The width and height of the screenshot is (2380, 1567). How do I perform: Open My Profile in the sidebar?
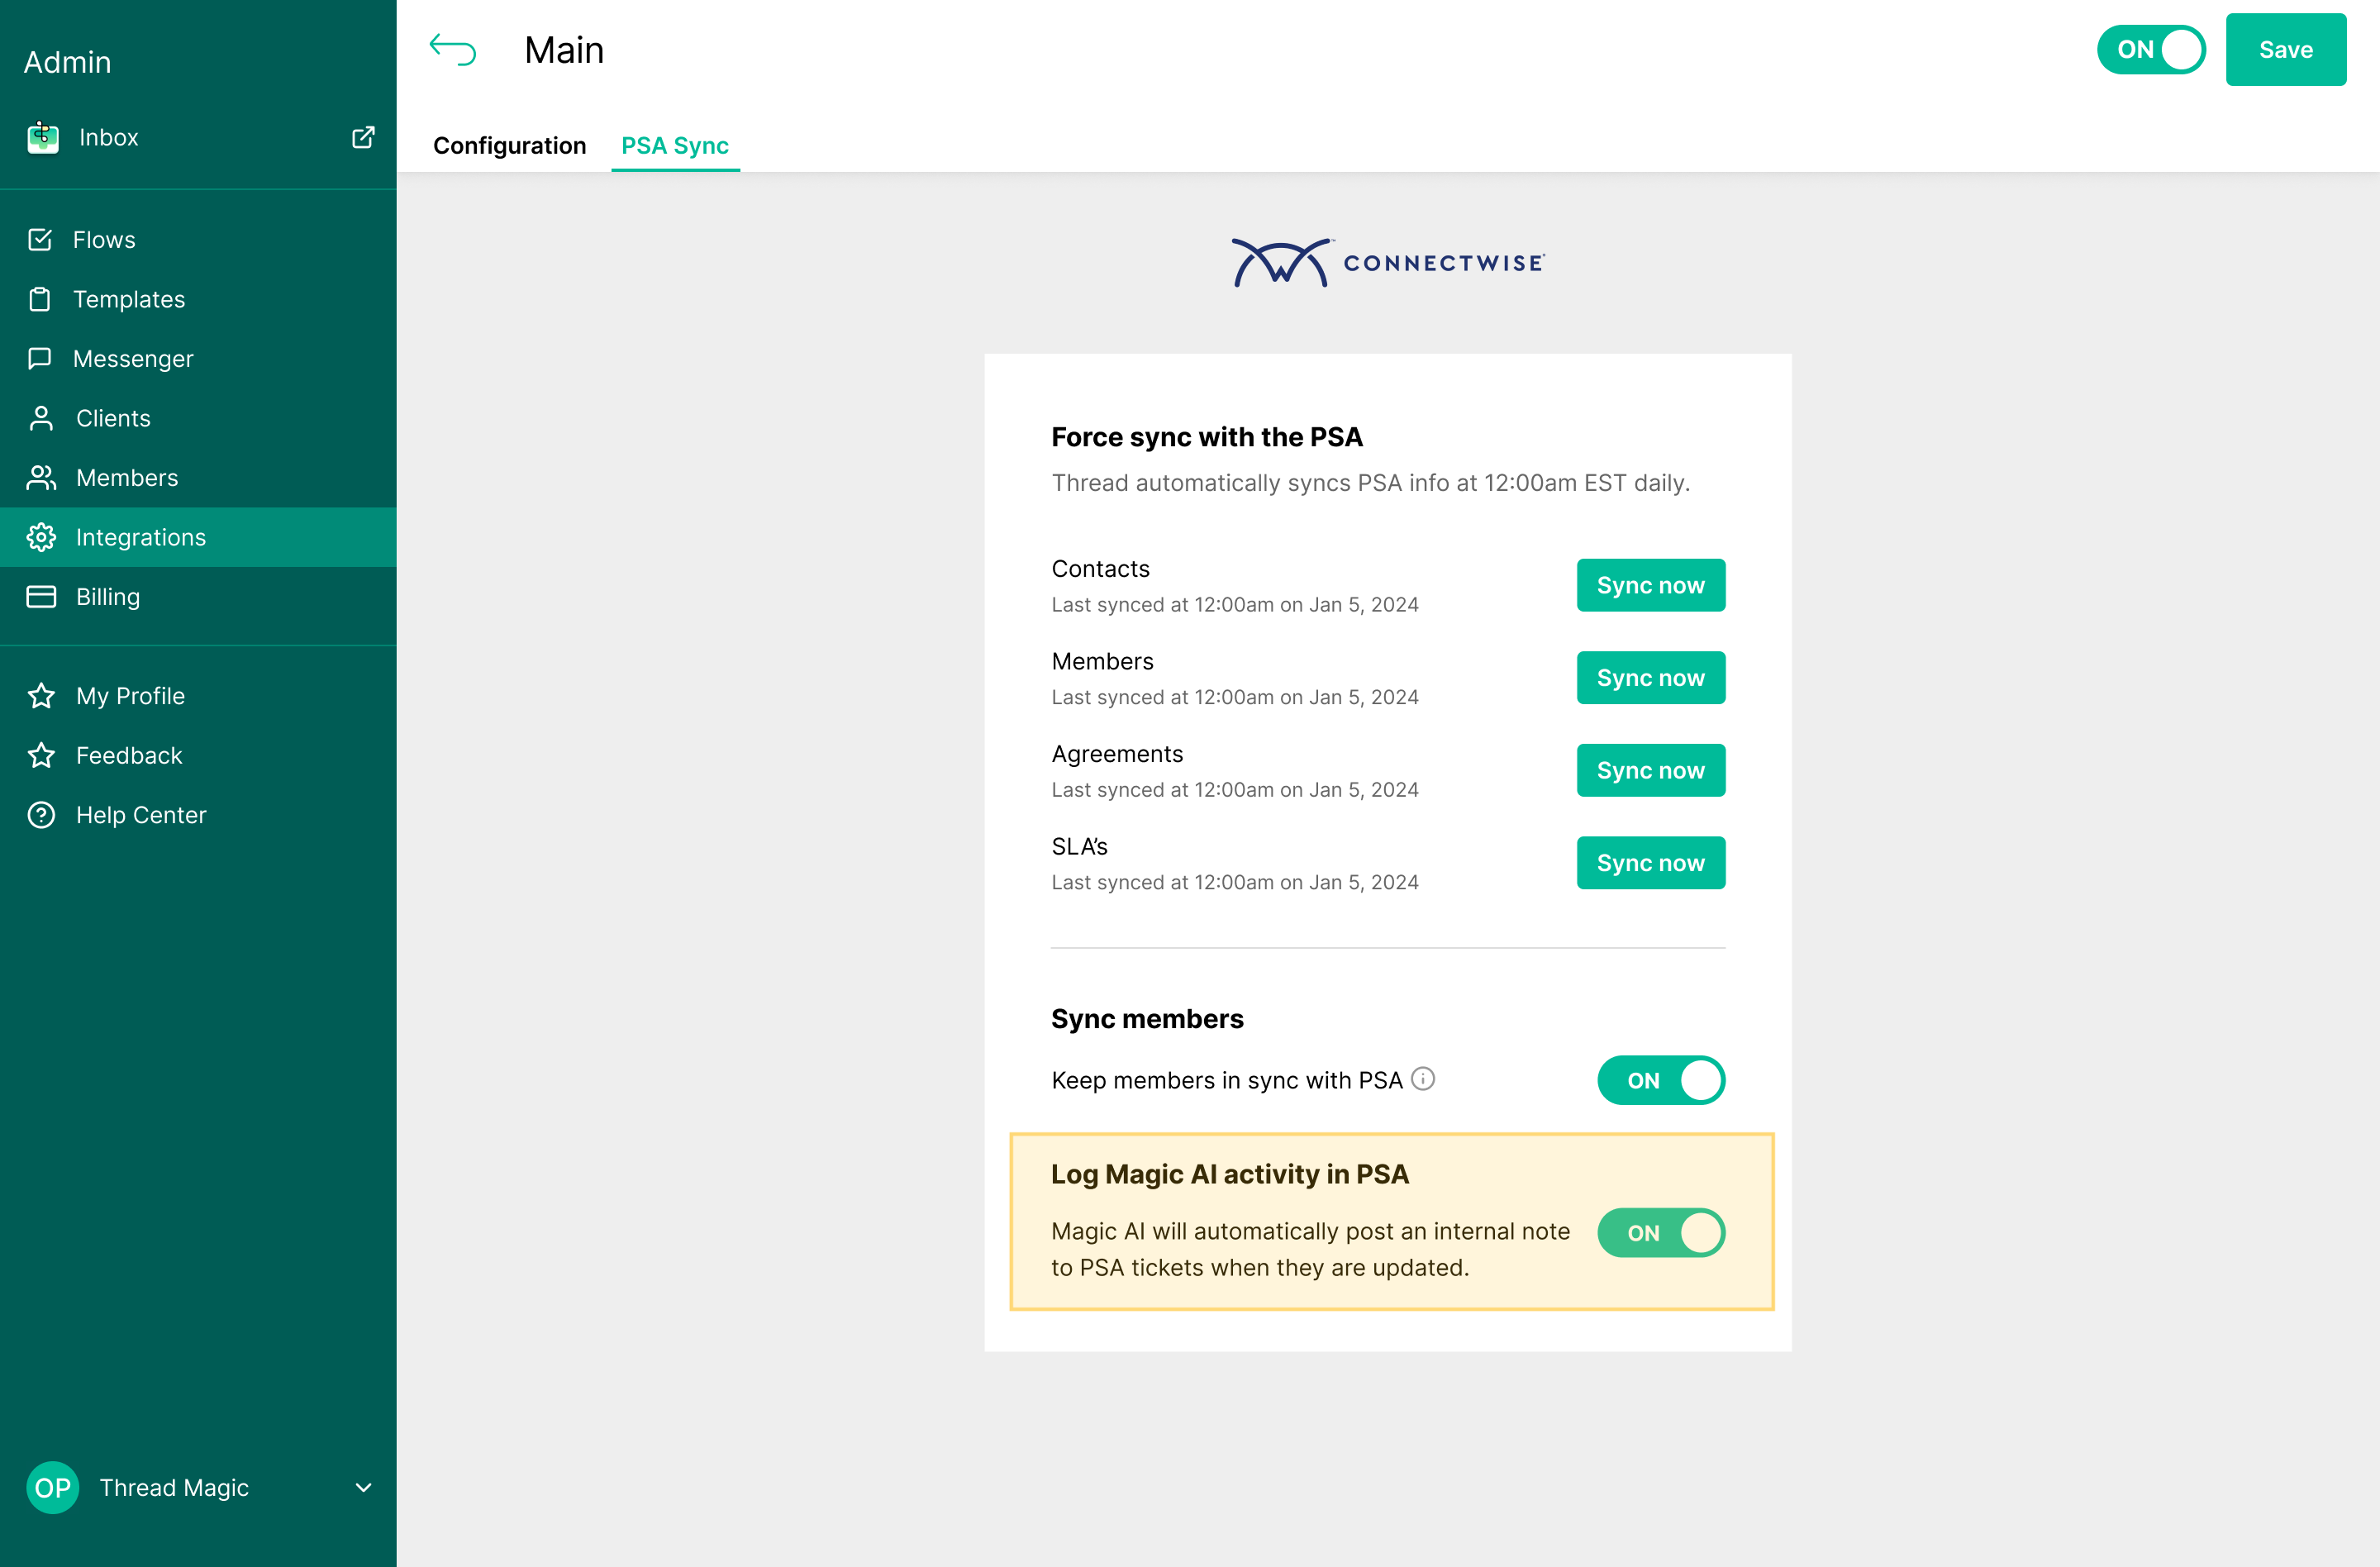198,696
